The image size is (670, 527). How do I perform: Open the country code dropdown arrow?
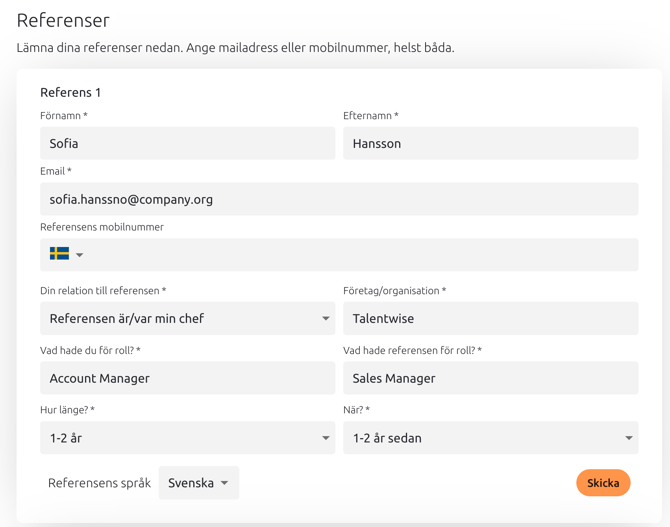(79, 255)
